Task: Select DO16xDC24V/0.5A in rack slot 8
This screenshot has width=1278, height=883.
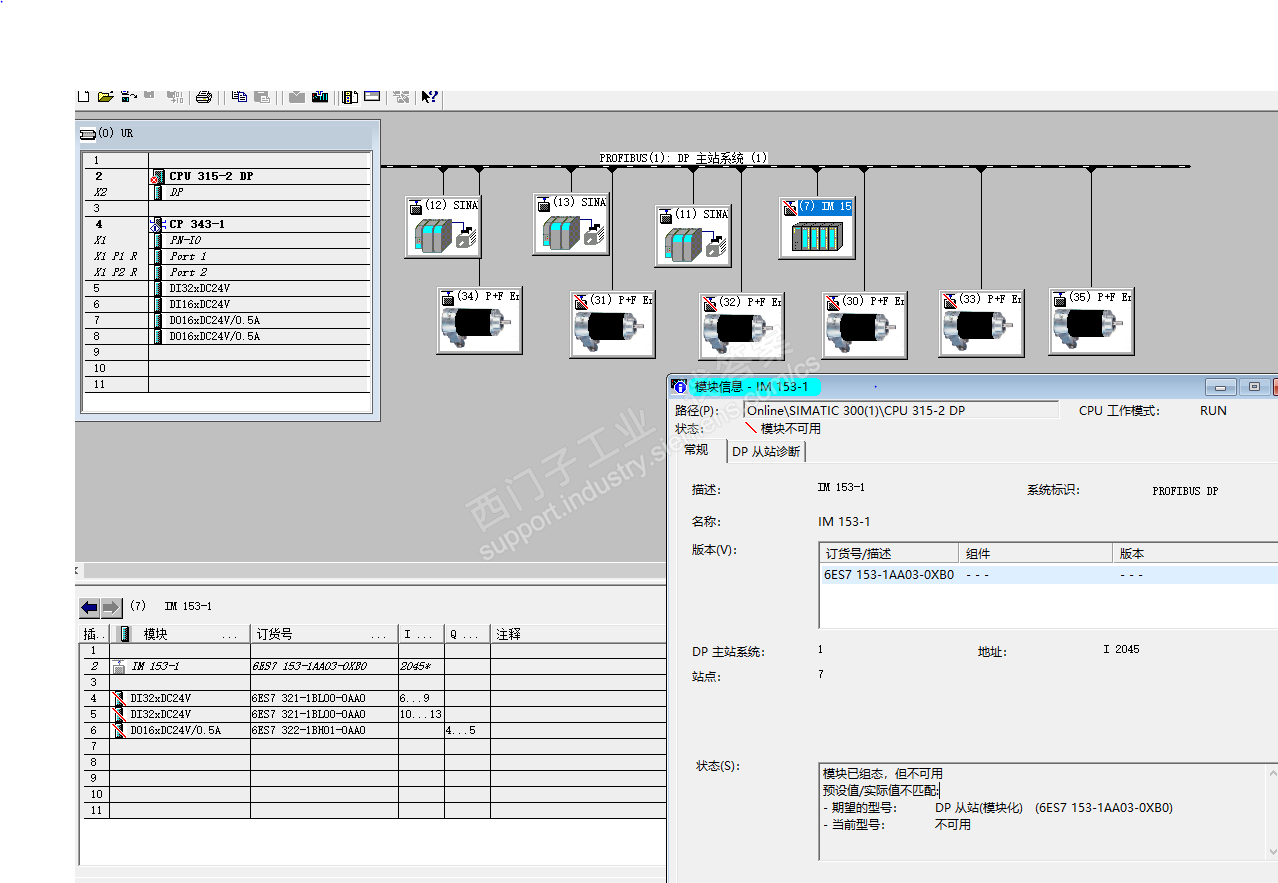Action: coord(227,336)
